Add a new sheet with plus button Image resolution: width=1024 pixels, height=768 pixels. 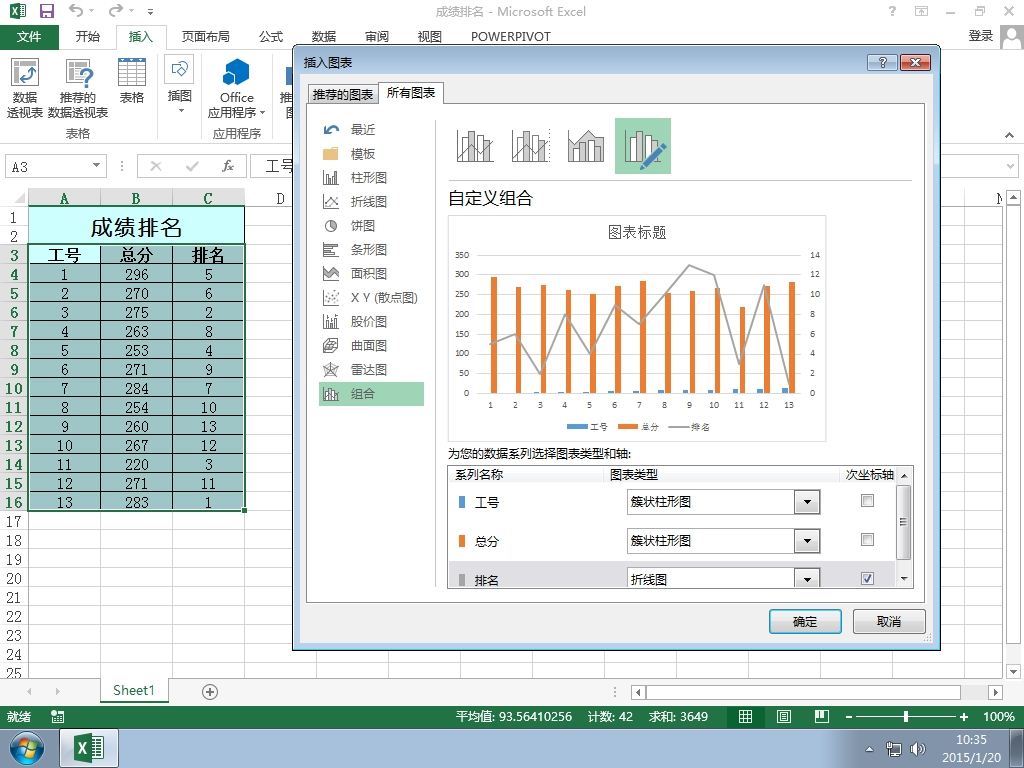pyautogui.click(x=210, y=692)
